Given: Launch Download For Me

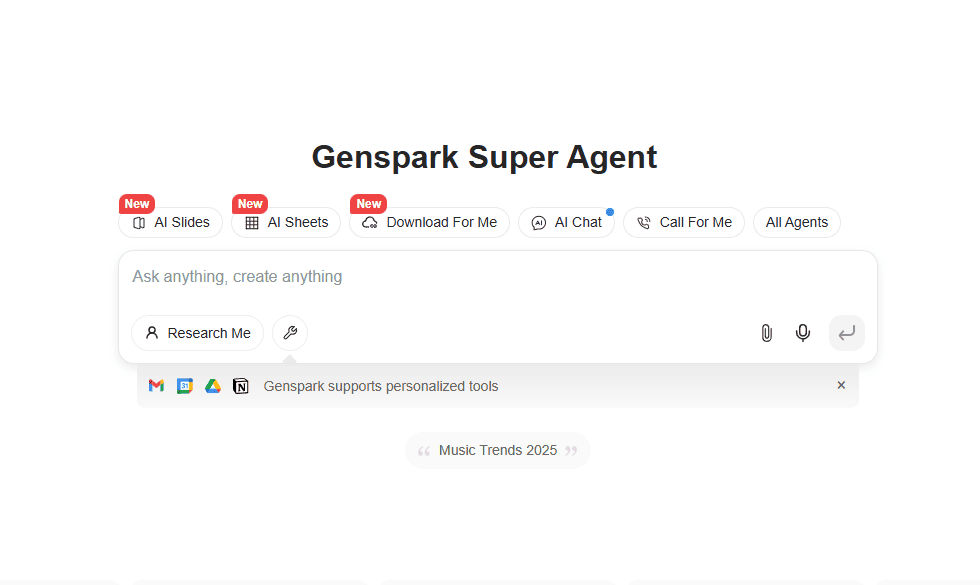Looking at the screenshot, I should [429, 222].
